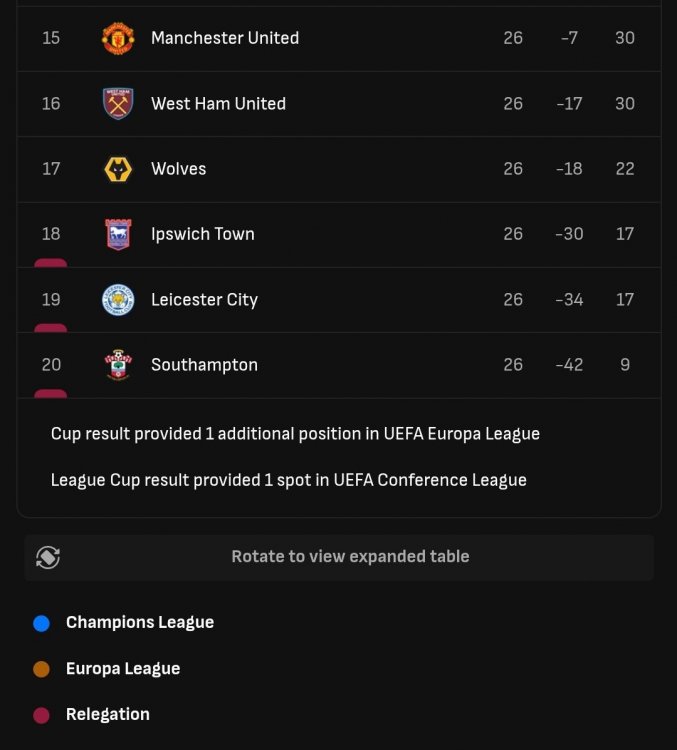Select the Relegation legend label
Screen dimensions: 677x750
point(108,714)
